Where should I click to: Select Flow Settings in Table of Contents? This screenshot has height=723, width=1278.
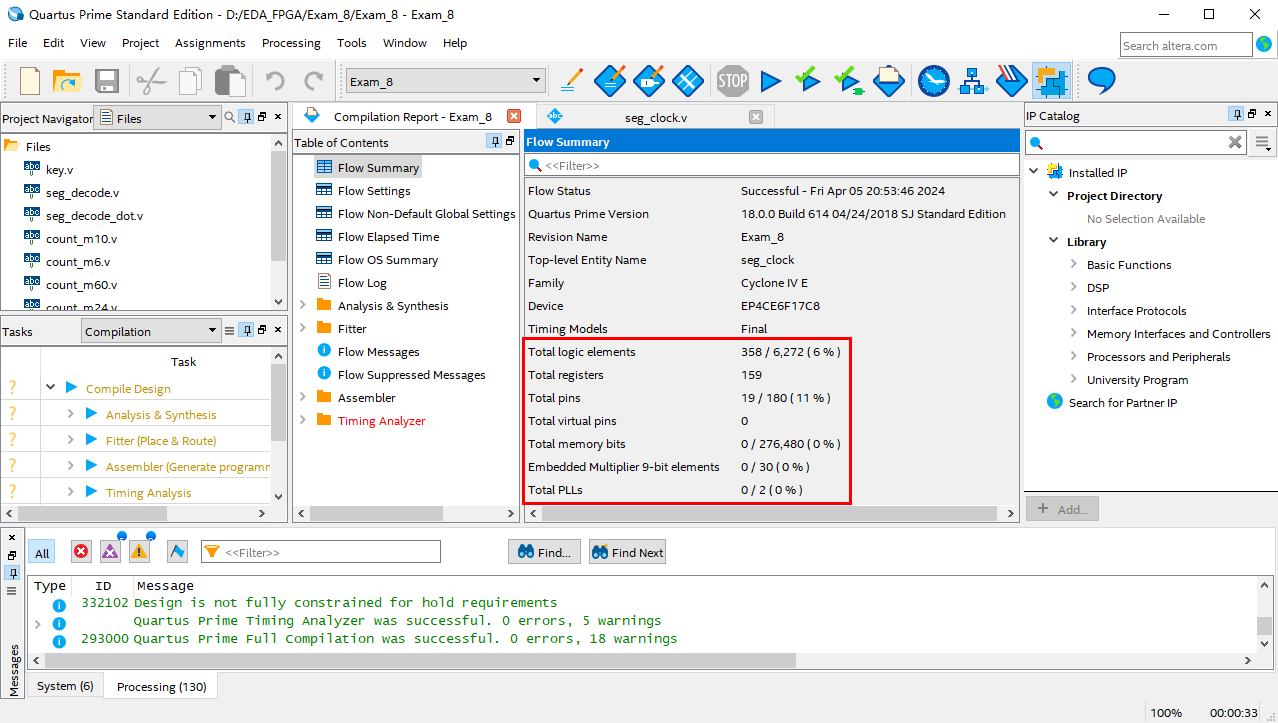pos(374,190)
